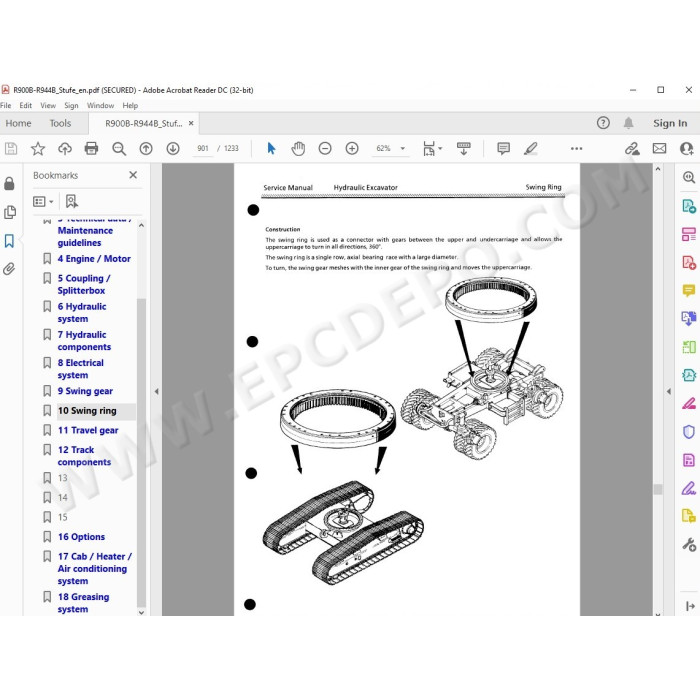This screenshot has width=700, height=700.
Task: Open the Window menu
Action: [100, 105]
